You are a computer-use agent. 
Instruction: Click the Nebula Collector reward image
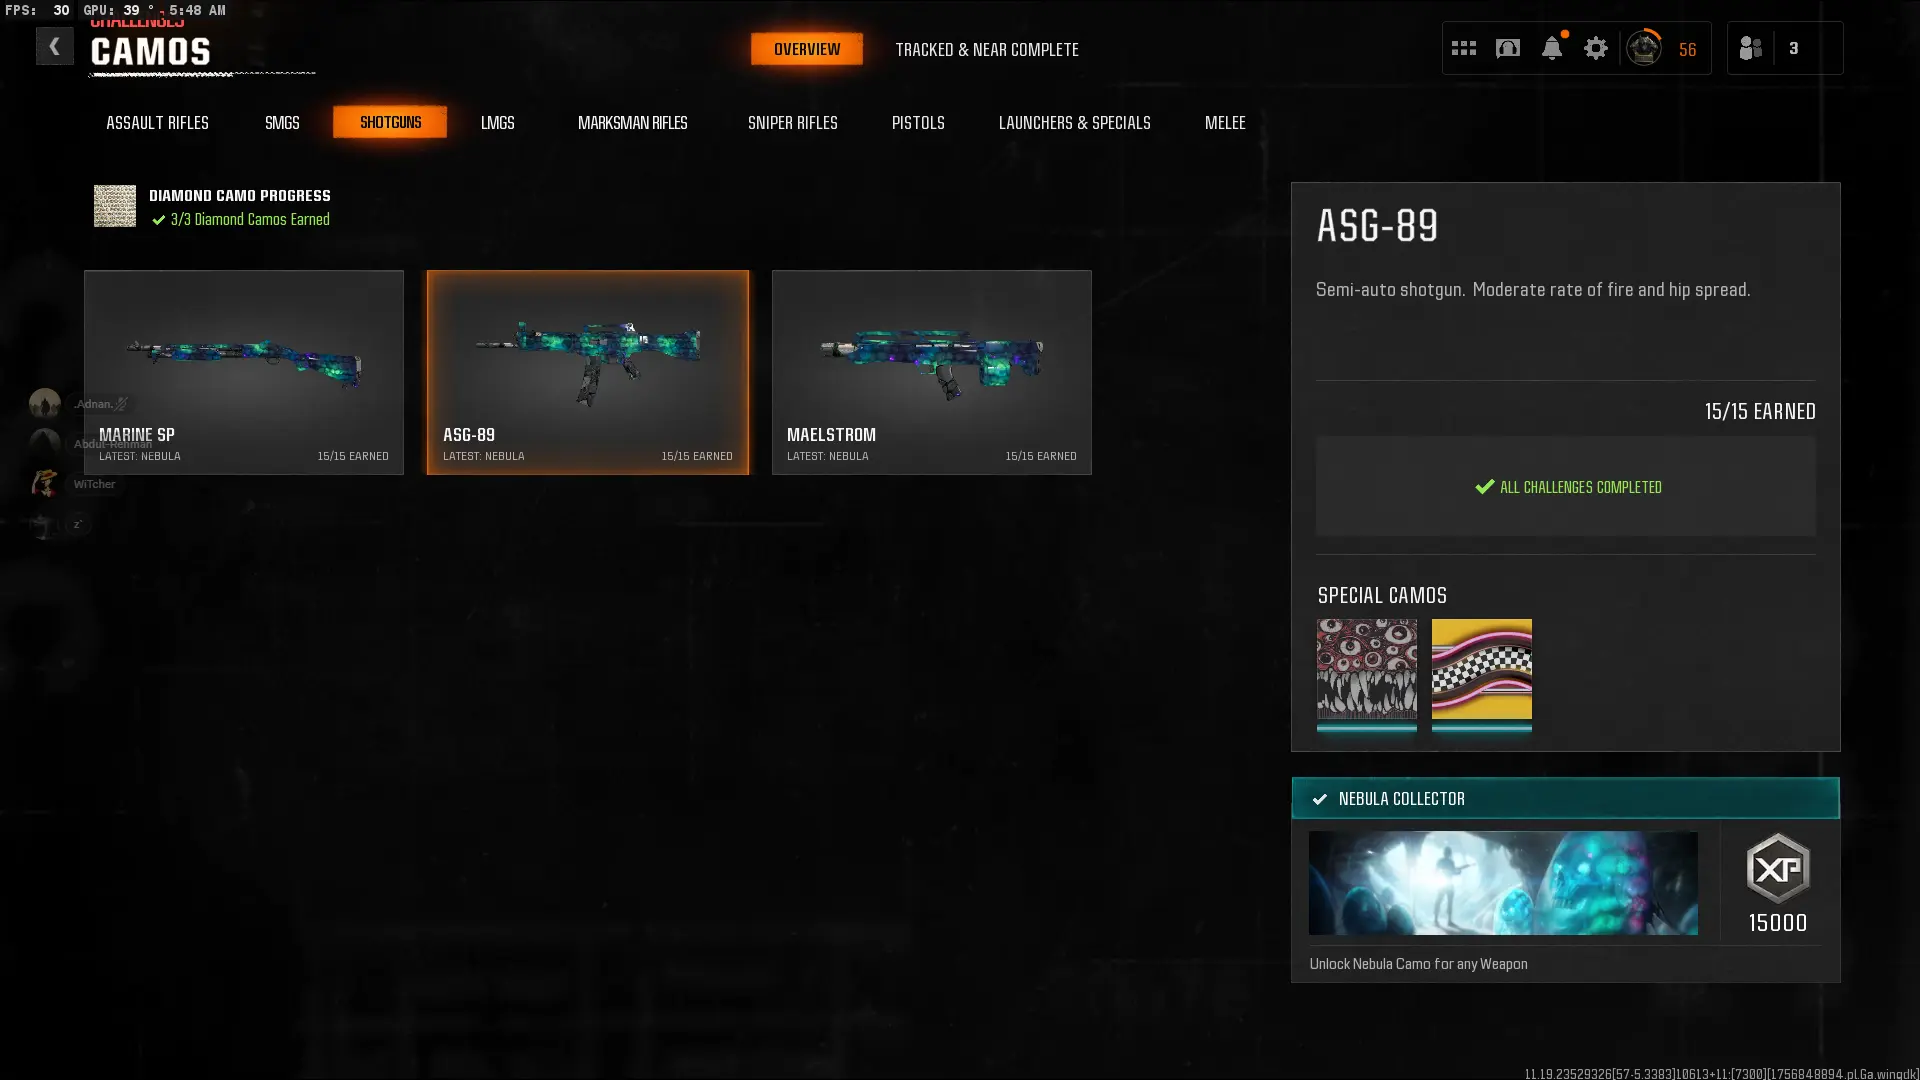(x=1502, y=883)
